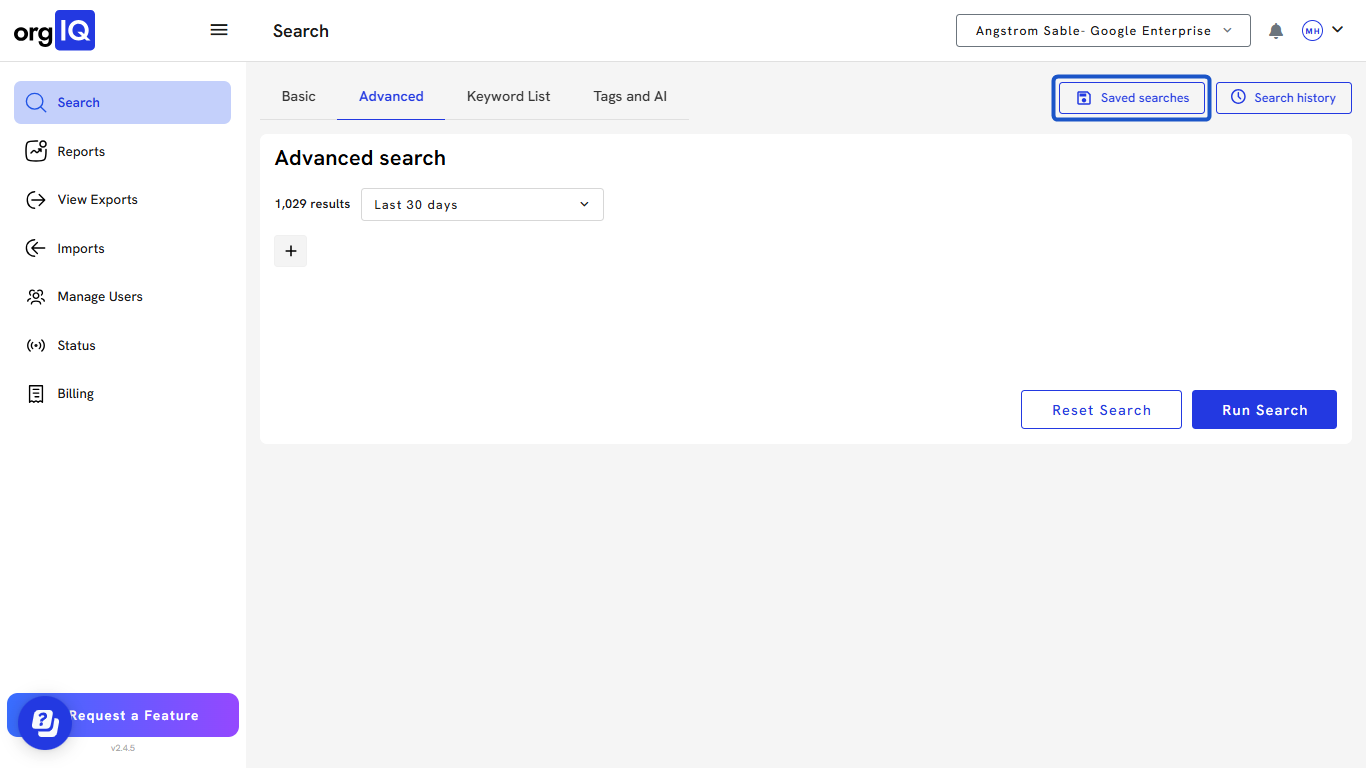
Task: Expand the Last 30 days dropdown
Action: pyautogui.click(x=482, y=205)
